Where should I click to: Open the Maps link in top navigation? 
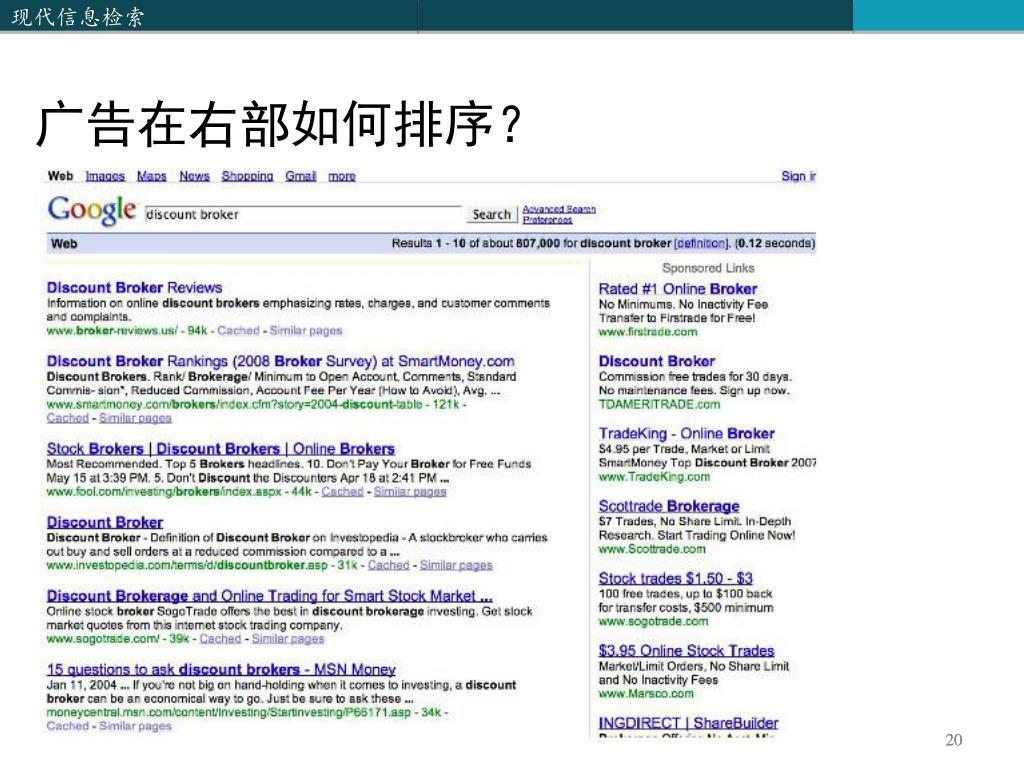[x=152, y=176]
